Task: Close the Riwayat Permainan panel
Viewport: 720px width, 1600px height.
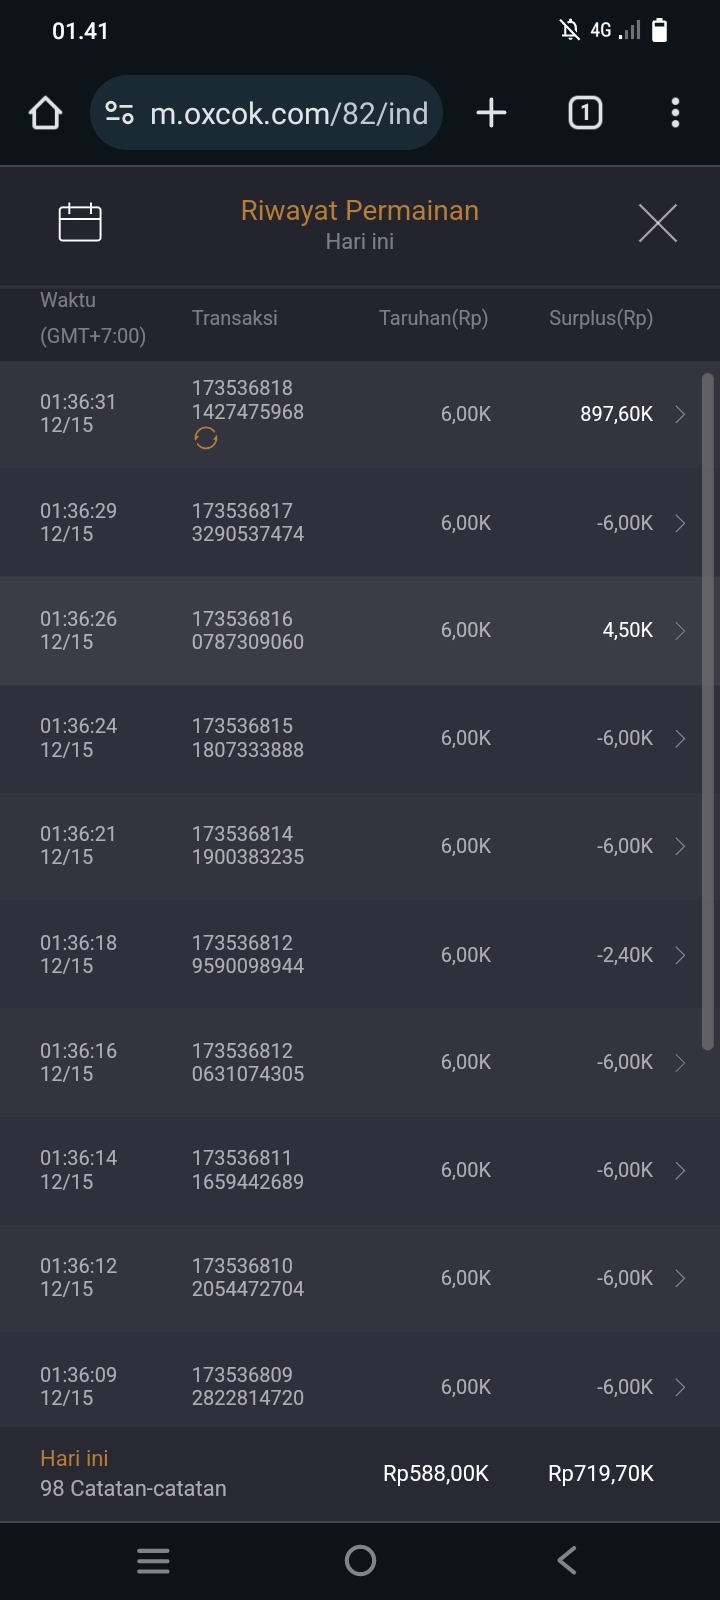Action: point(657,222)
